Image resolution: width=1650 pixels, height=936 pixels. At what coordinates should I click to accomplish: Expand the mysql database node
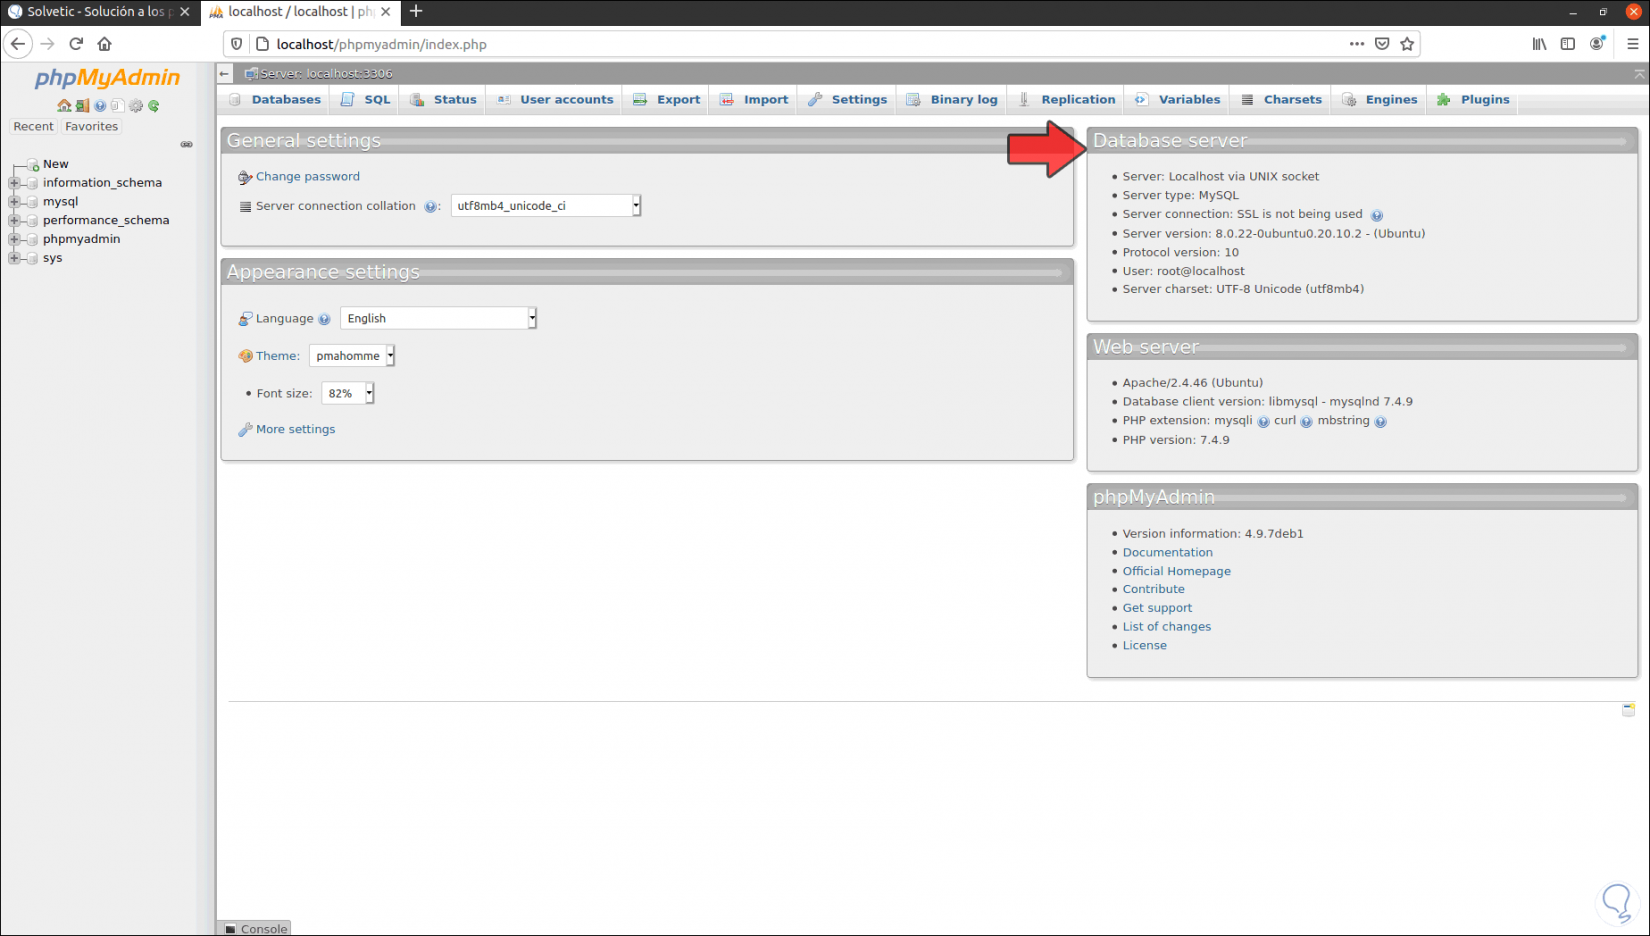(14, 202)
